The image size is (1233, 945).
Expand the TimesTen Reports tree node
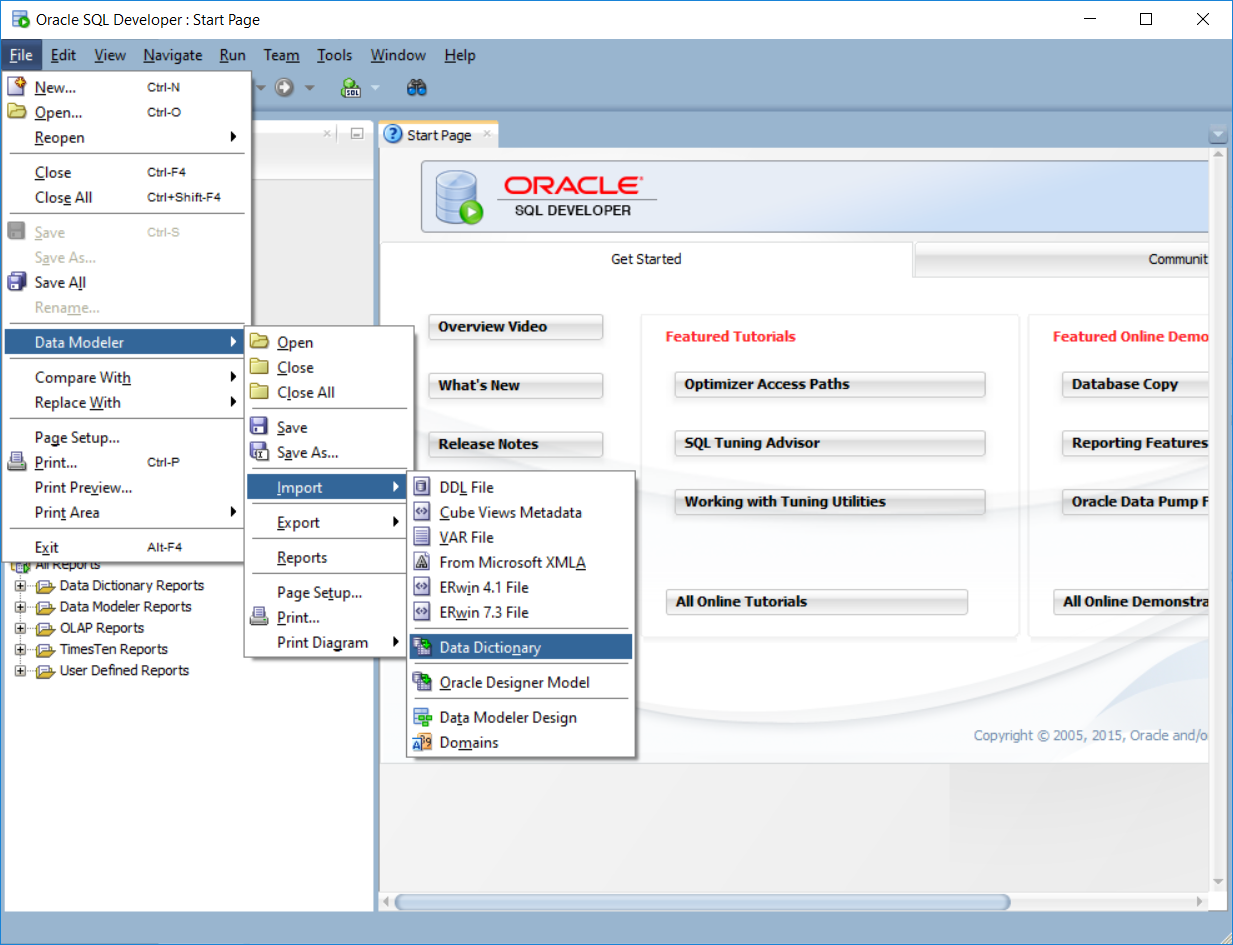(x=20, y=650)
